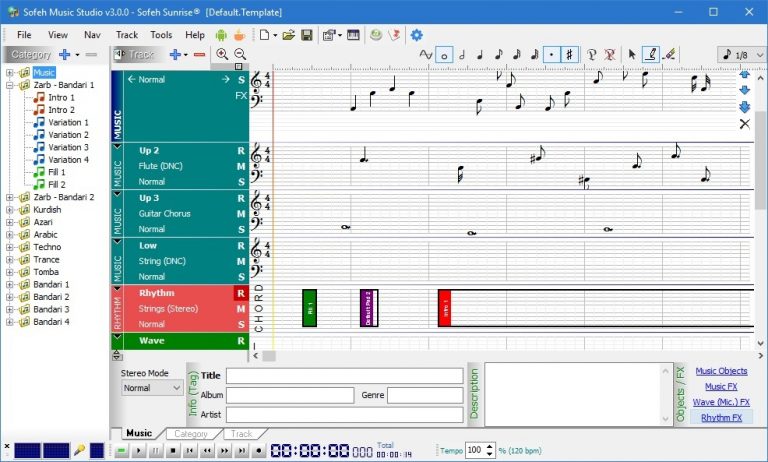The width and height of the screenshot is (768, 462).
Task: Select the quarter note duration
Action: [x=480, y=54]
